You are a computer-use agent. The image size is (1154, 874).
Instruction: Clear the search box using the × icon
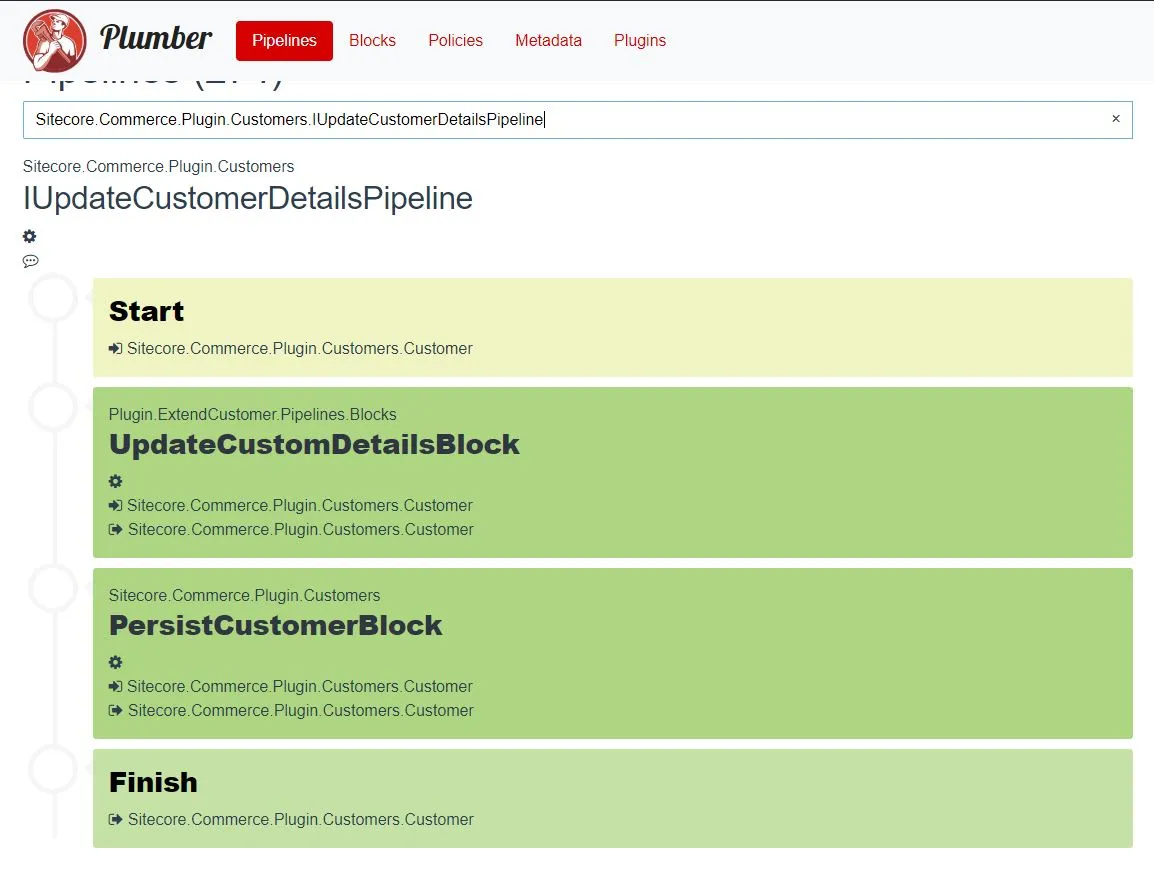(1115, 119)
